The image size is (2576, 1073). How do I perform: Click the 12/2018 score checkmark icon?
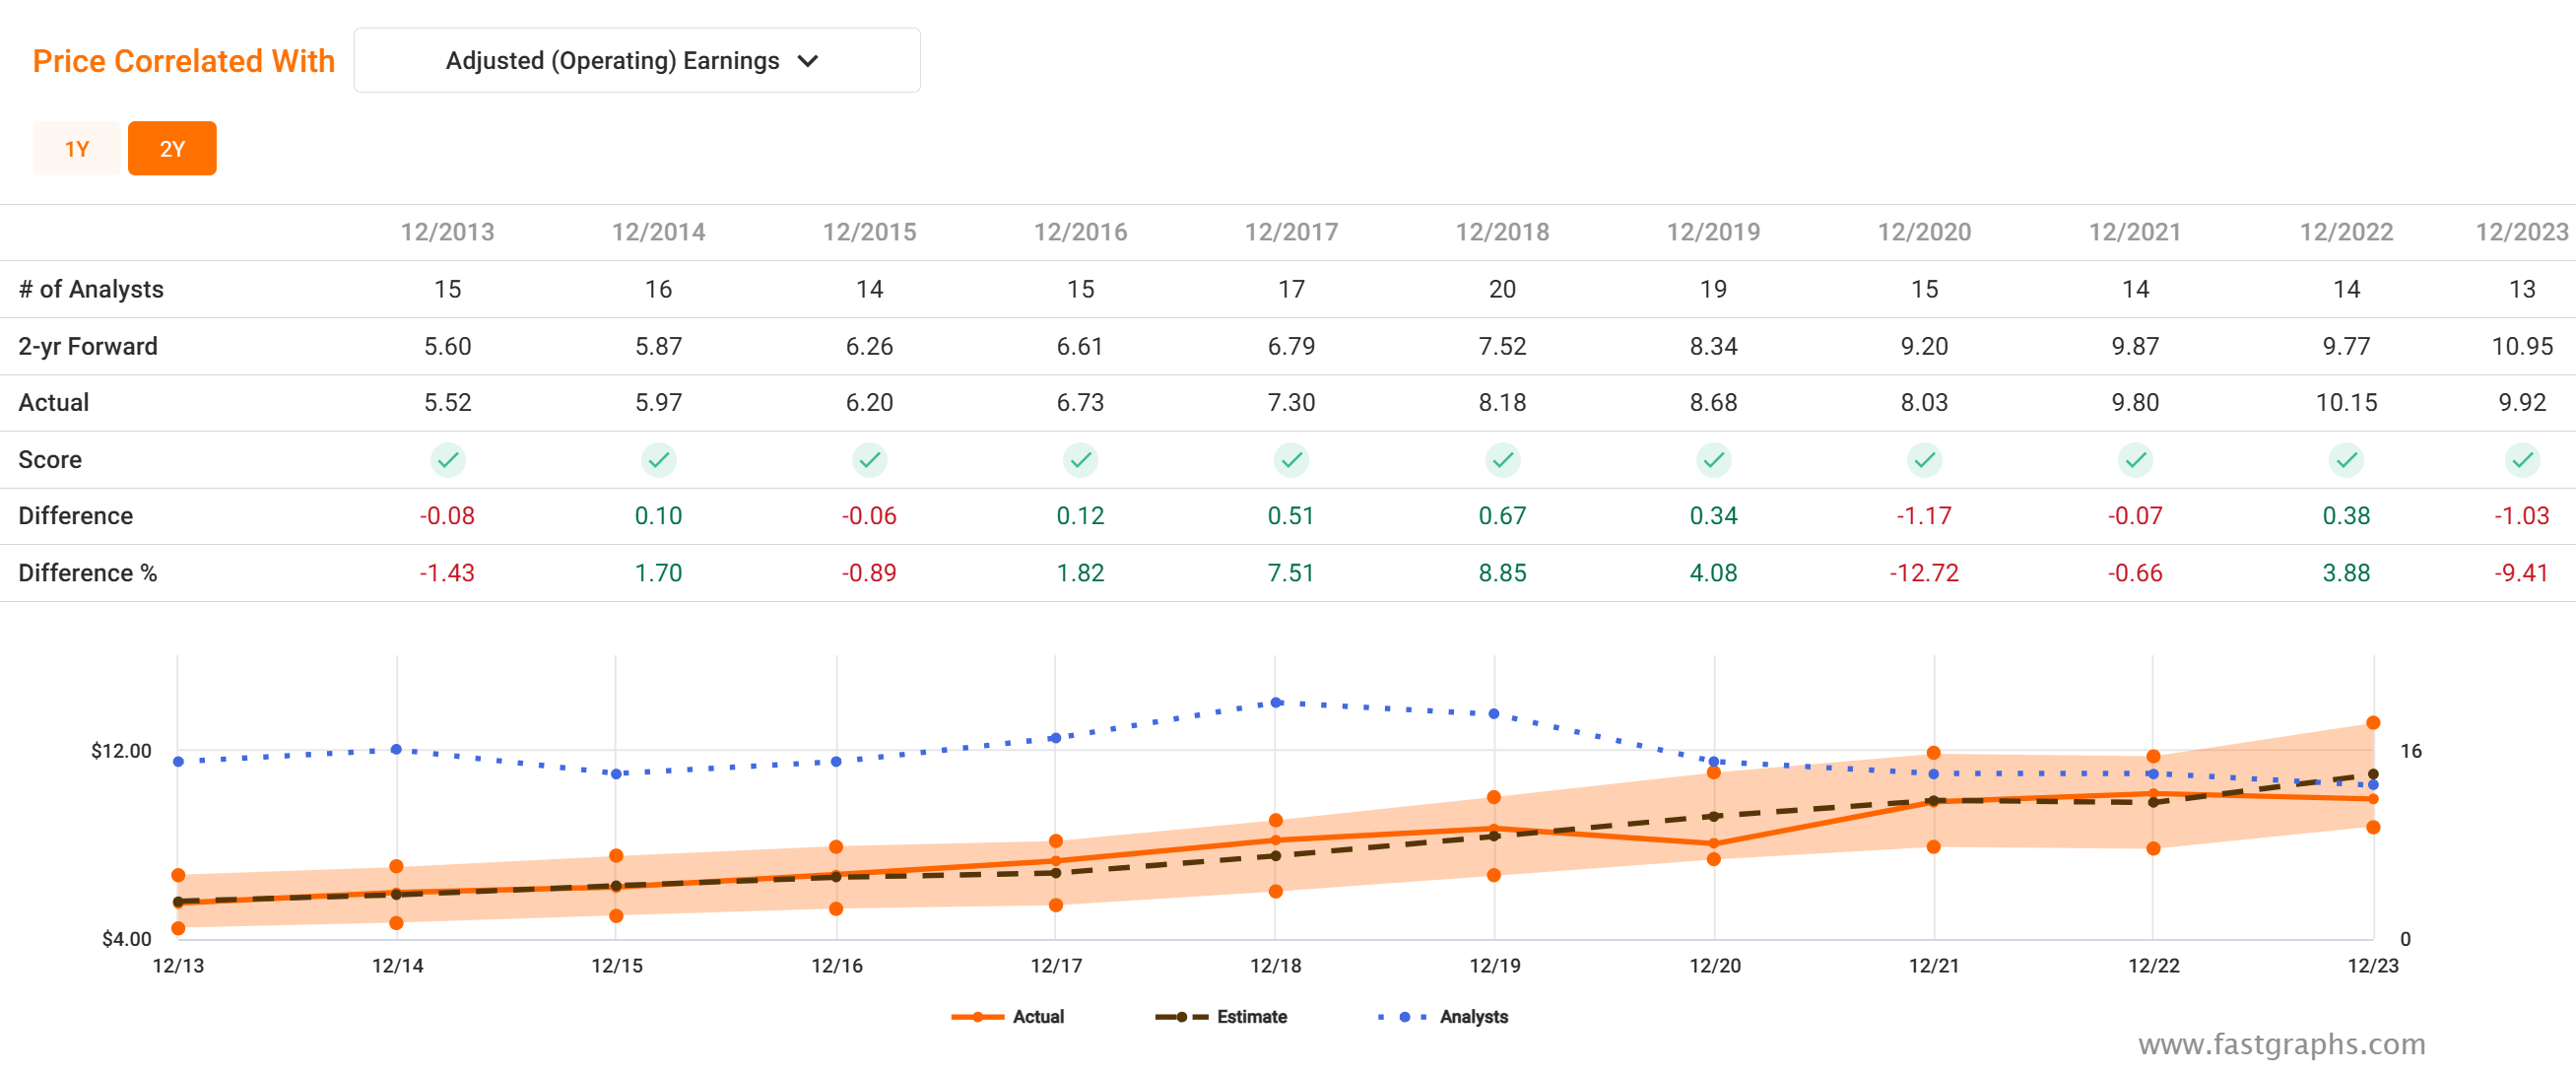click(1502, 460)
